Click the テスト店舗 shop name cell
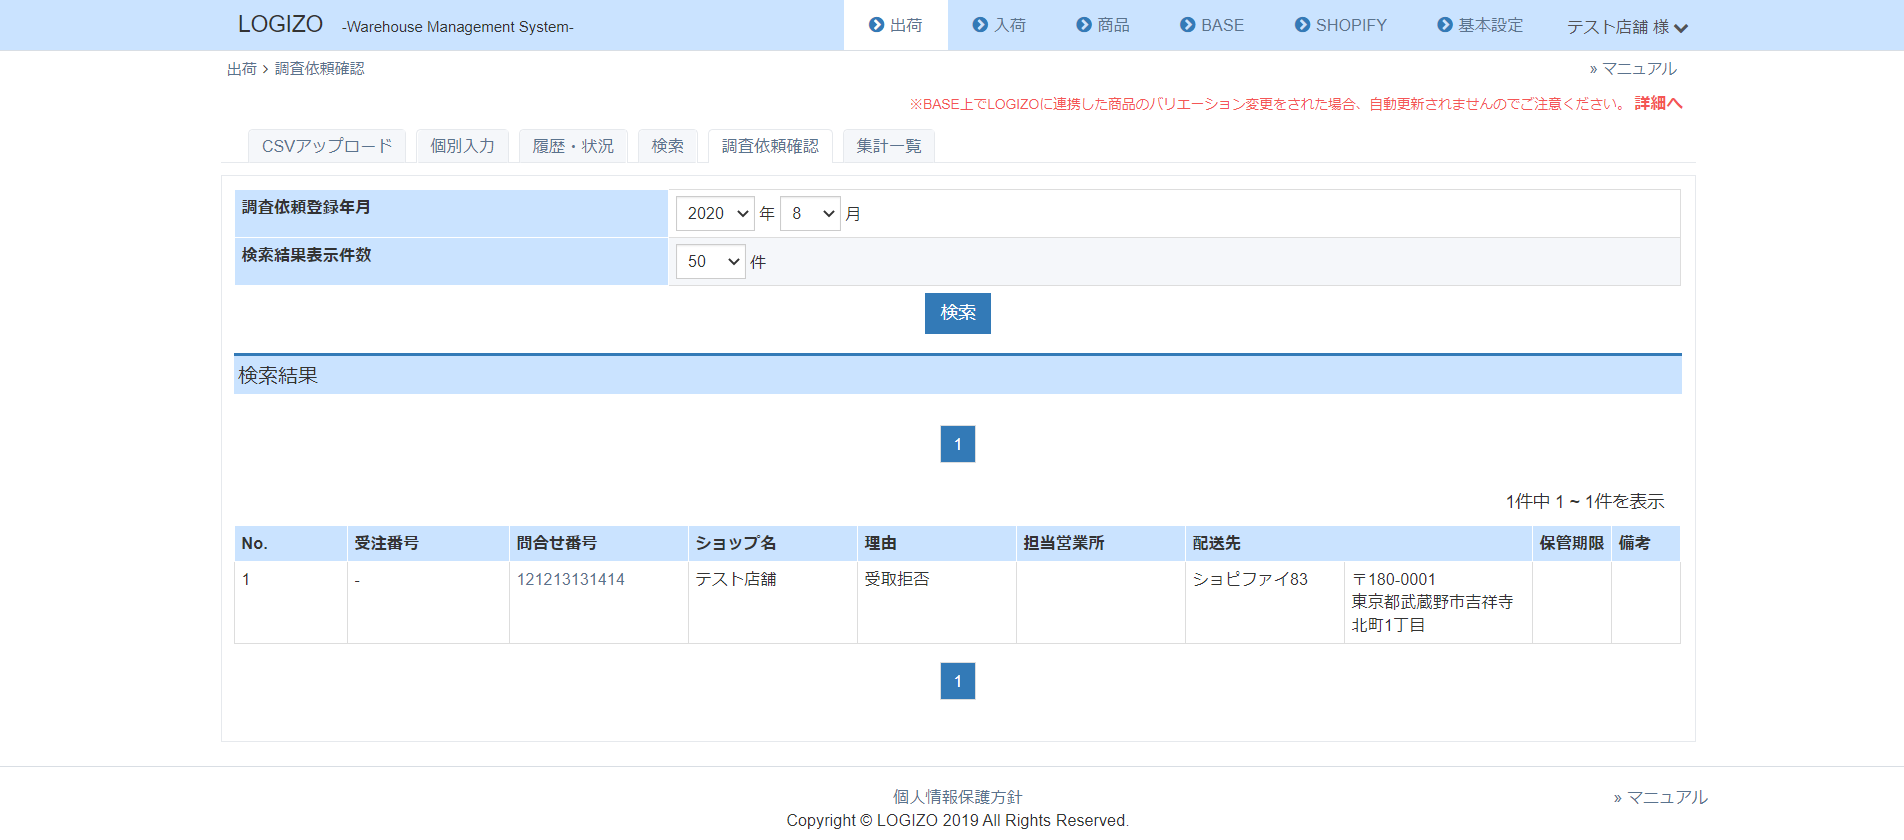The height and width of the screenshot is (840, 1904). tap(772, 602)
